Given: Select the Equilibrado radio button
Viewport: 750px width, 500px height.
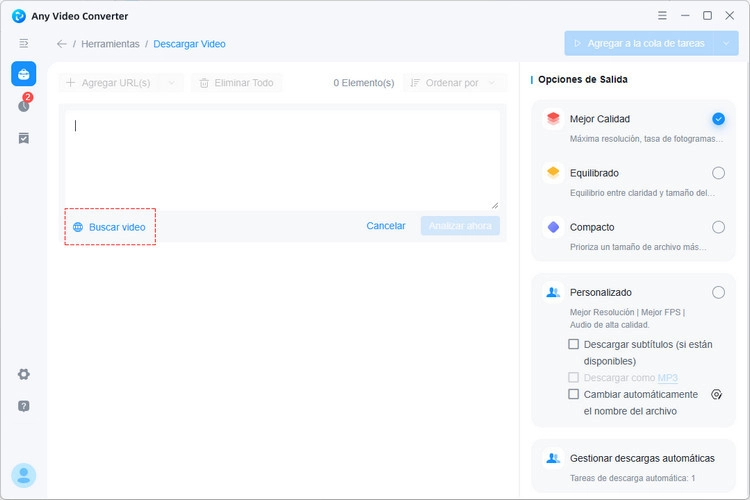Looking at the screenshot, I should (x=718, y=173).
